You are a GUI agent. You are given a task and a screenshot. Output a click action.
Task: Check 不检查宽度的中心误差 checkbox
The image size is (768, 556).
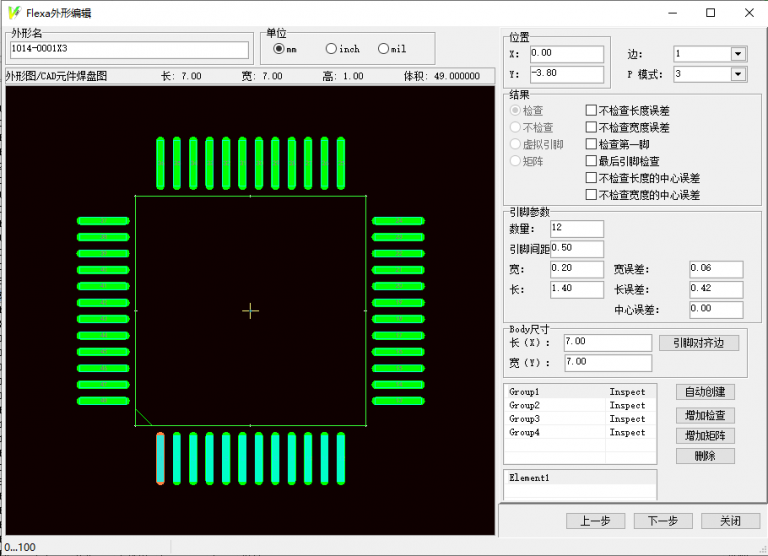[591, 195]
